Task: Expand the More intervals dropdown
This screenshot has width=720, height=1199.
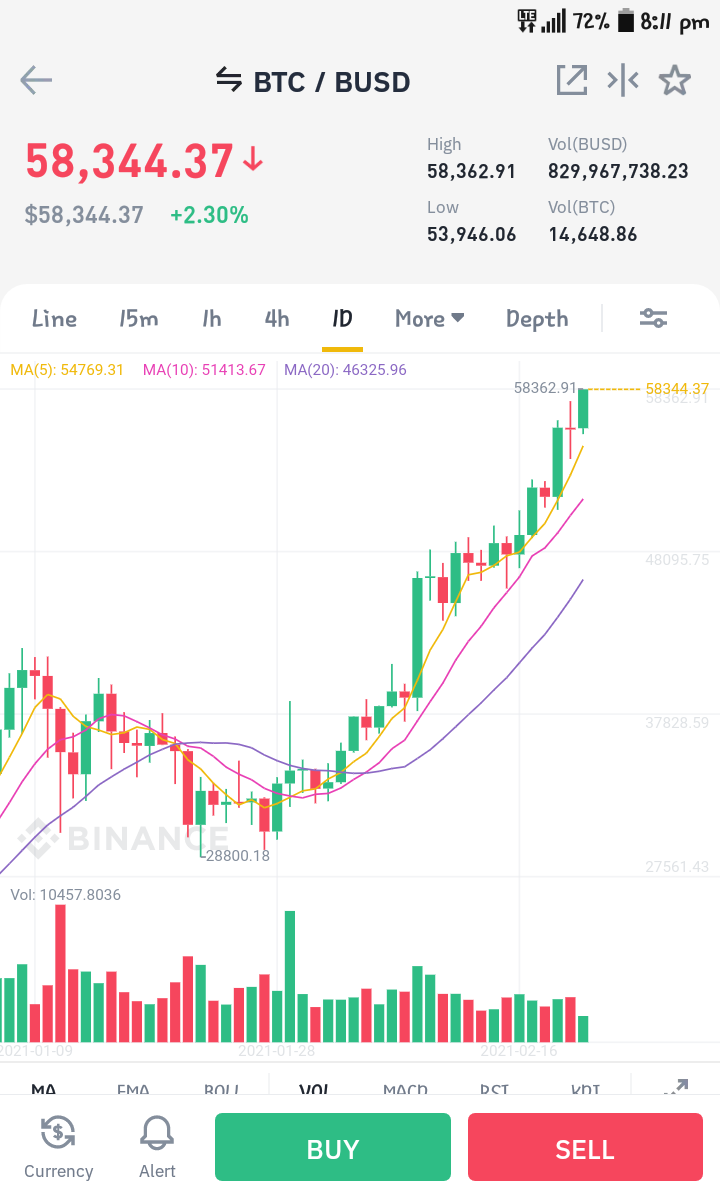Action: [x=430, y=318]
